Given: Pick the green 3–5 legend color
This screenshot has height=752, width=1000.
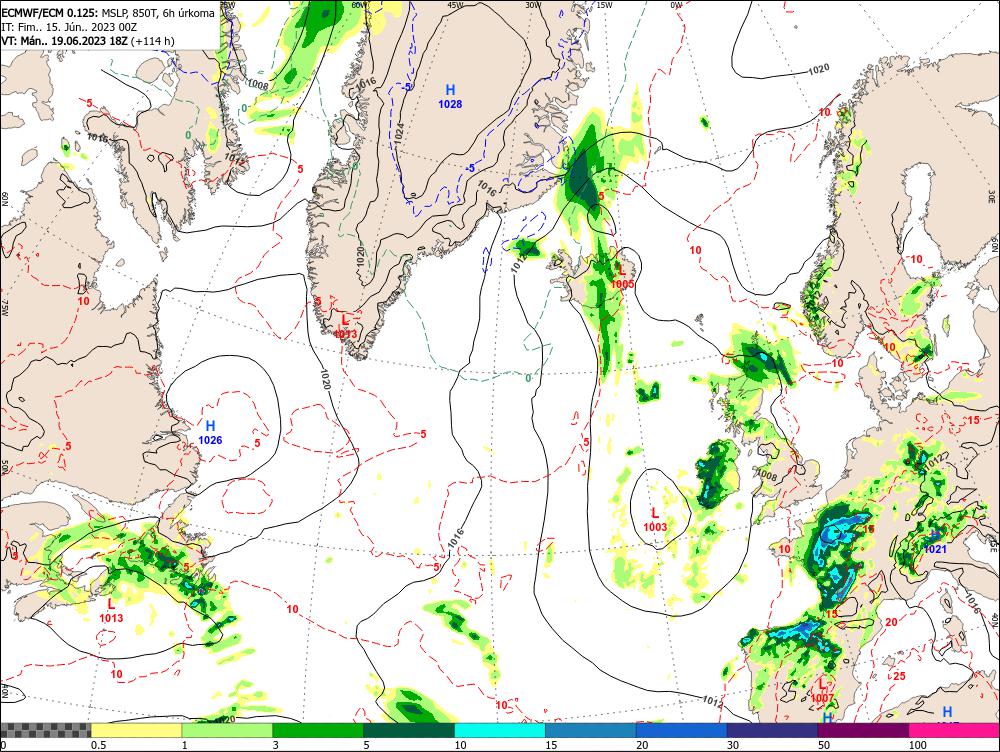Looking at the screenshot, I should click(318, 730).
